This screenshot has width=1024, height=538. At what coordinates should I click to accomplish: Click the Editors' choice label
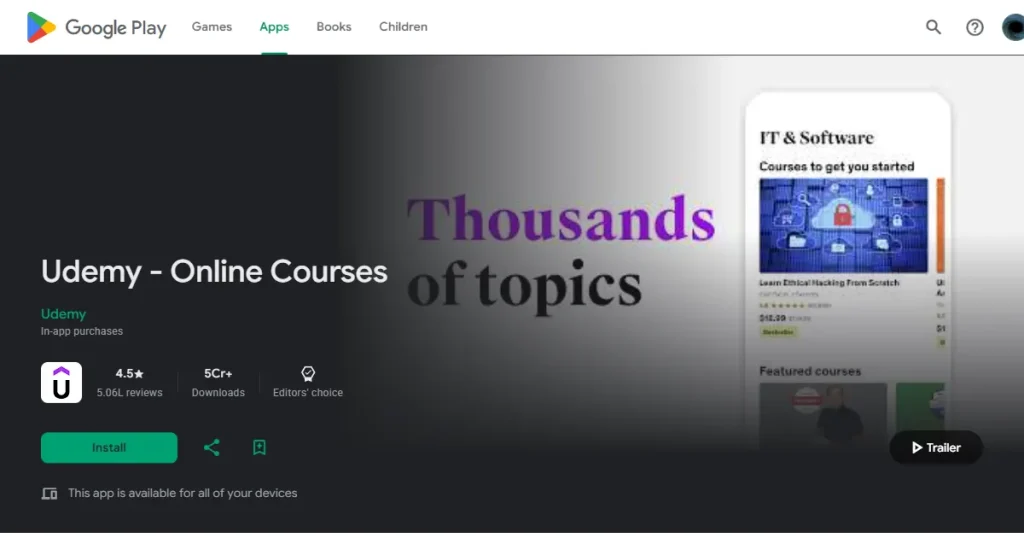(308, 392)
